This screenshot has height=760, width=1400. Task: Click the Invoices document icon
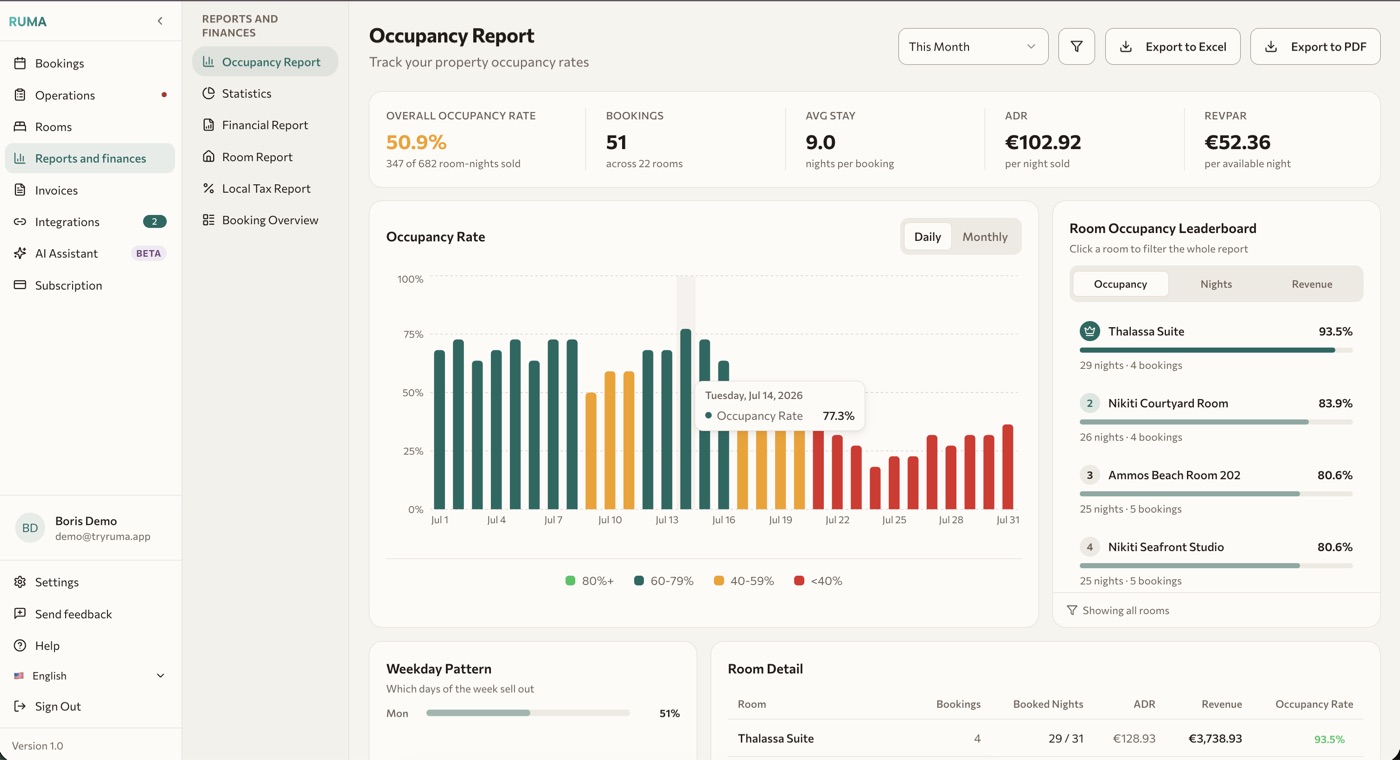click(20, 190)
